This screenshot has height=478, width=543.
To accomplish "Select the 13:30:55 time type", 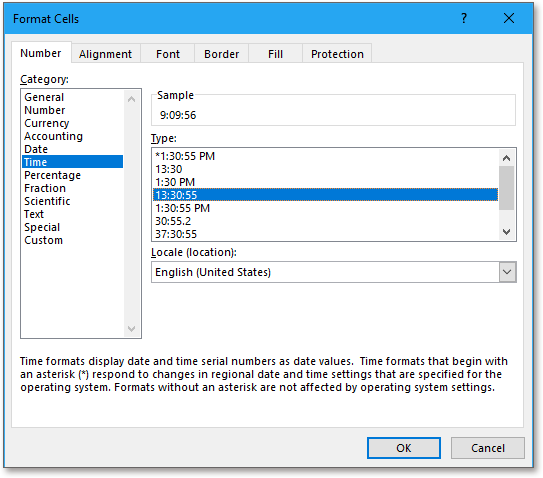I will (x=325, y=195).
